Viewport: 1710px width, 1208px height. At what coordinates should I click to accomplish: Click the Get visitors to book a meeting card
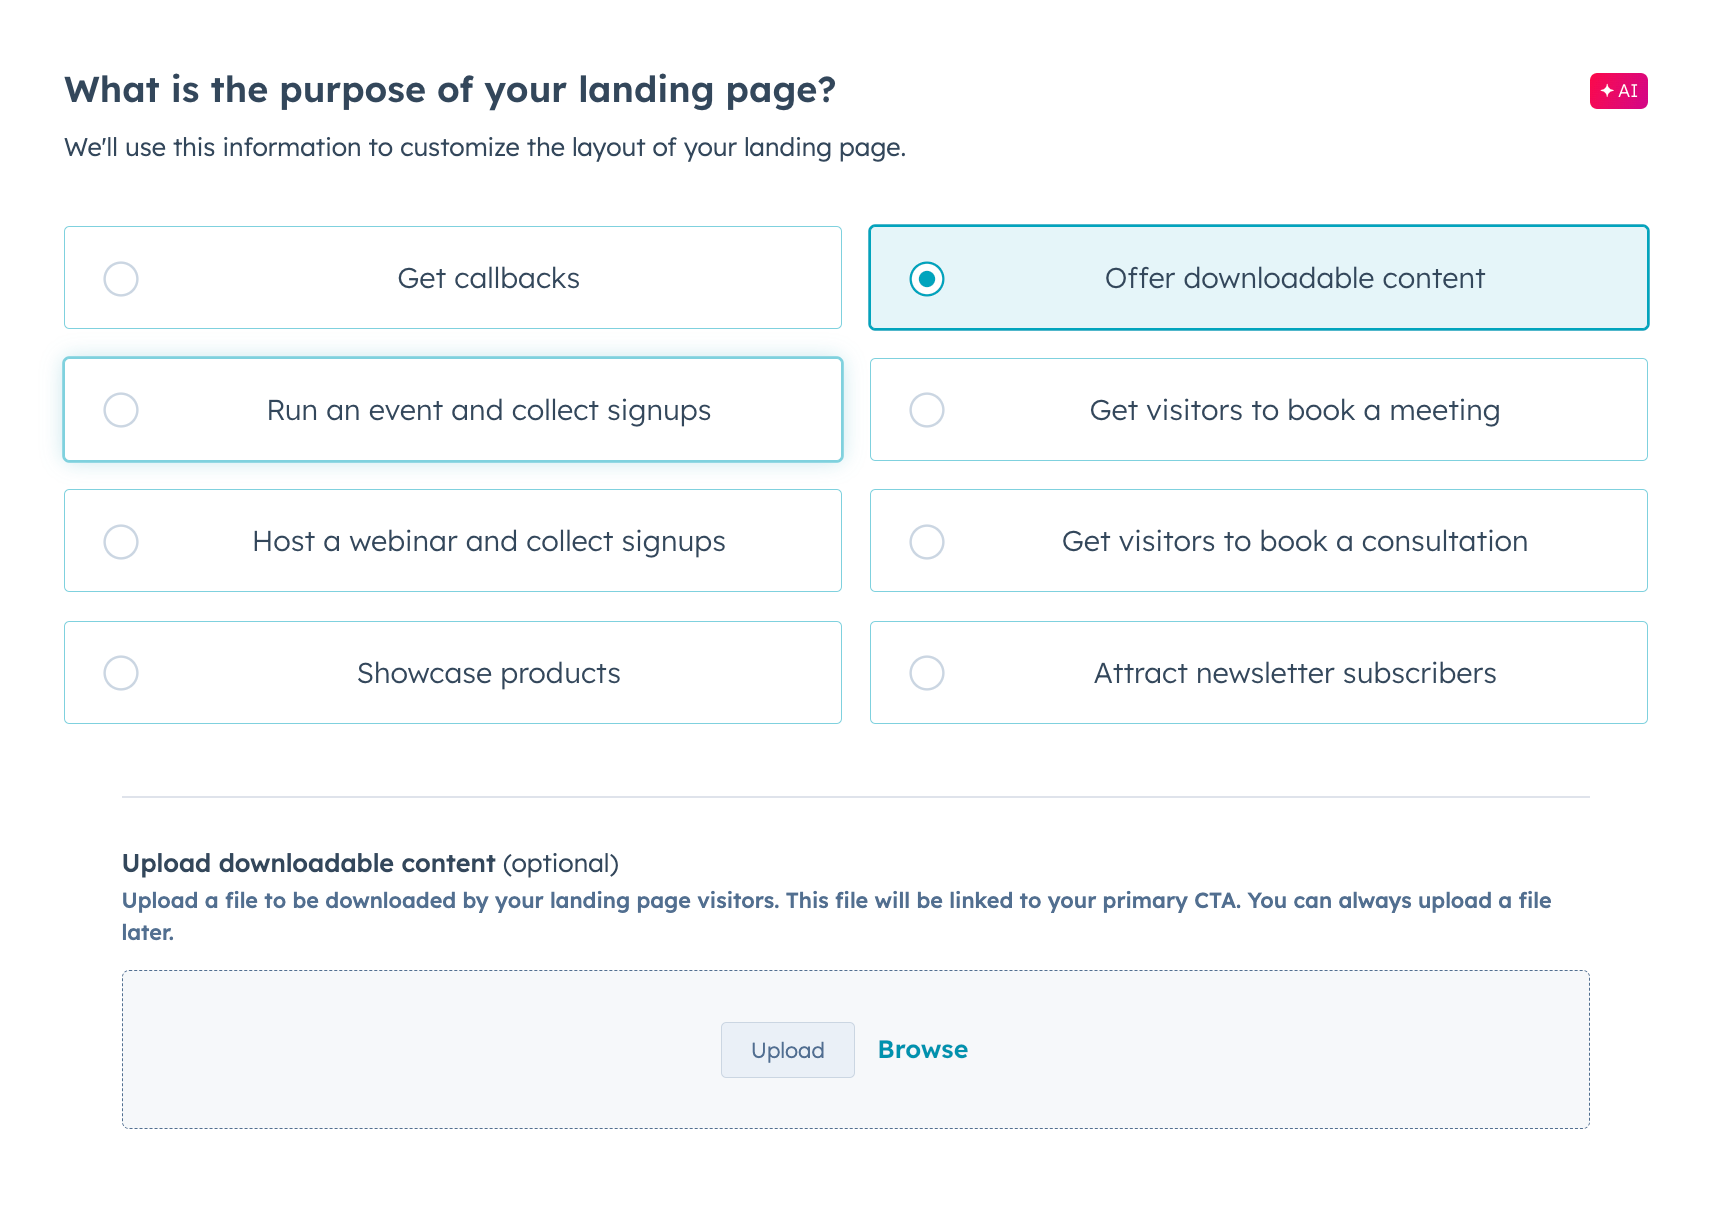click(x=1258, y=409)
